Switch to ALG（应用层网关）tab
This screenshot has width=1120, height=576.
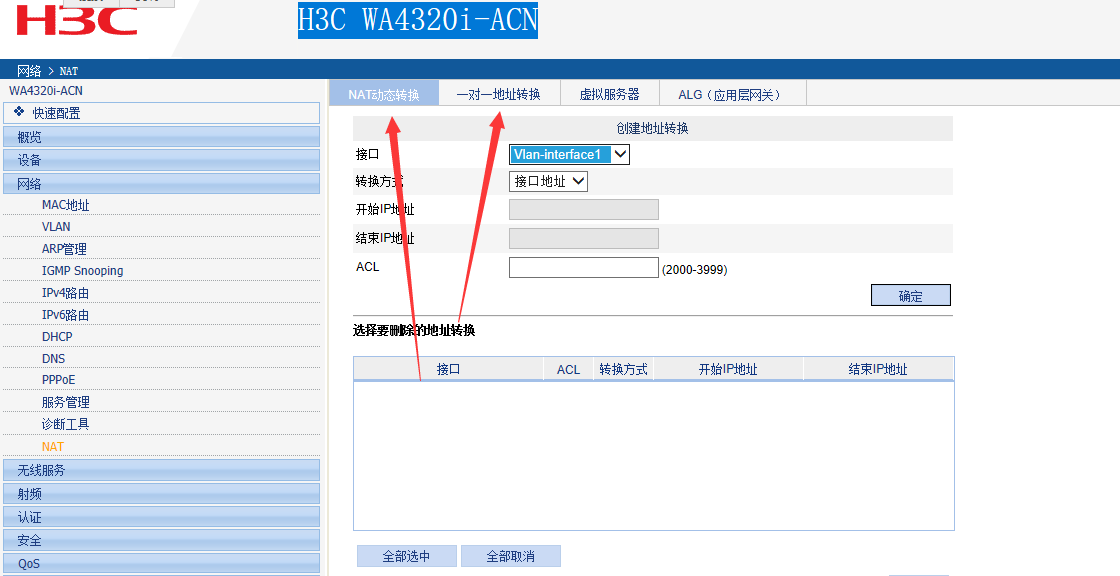tap(732, 94)
